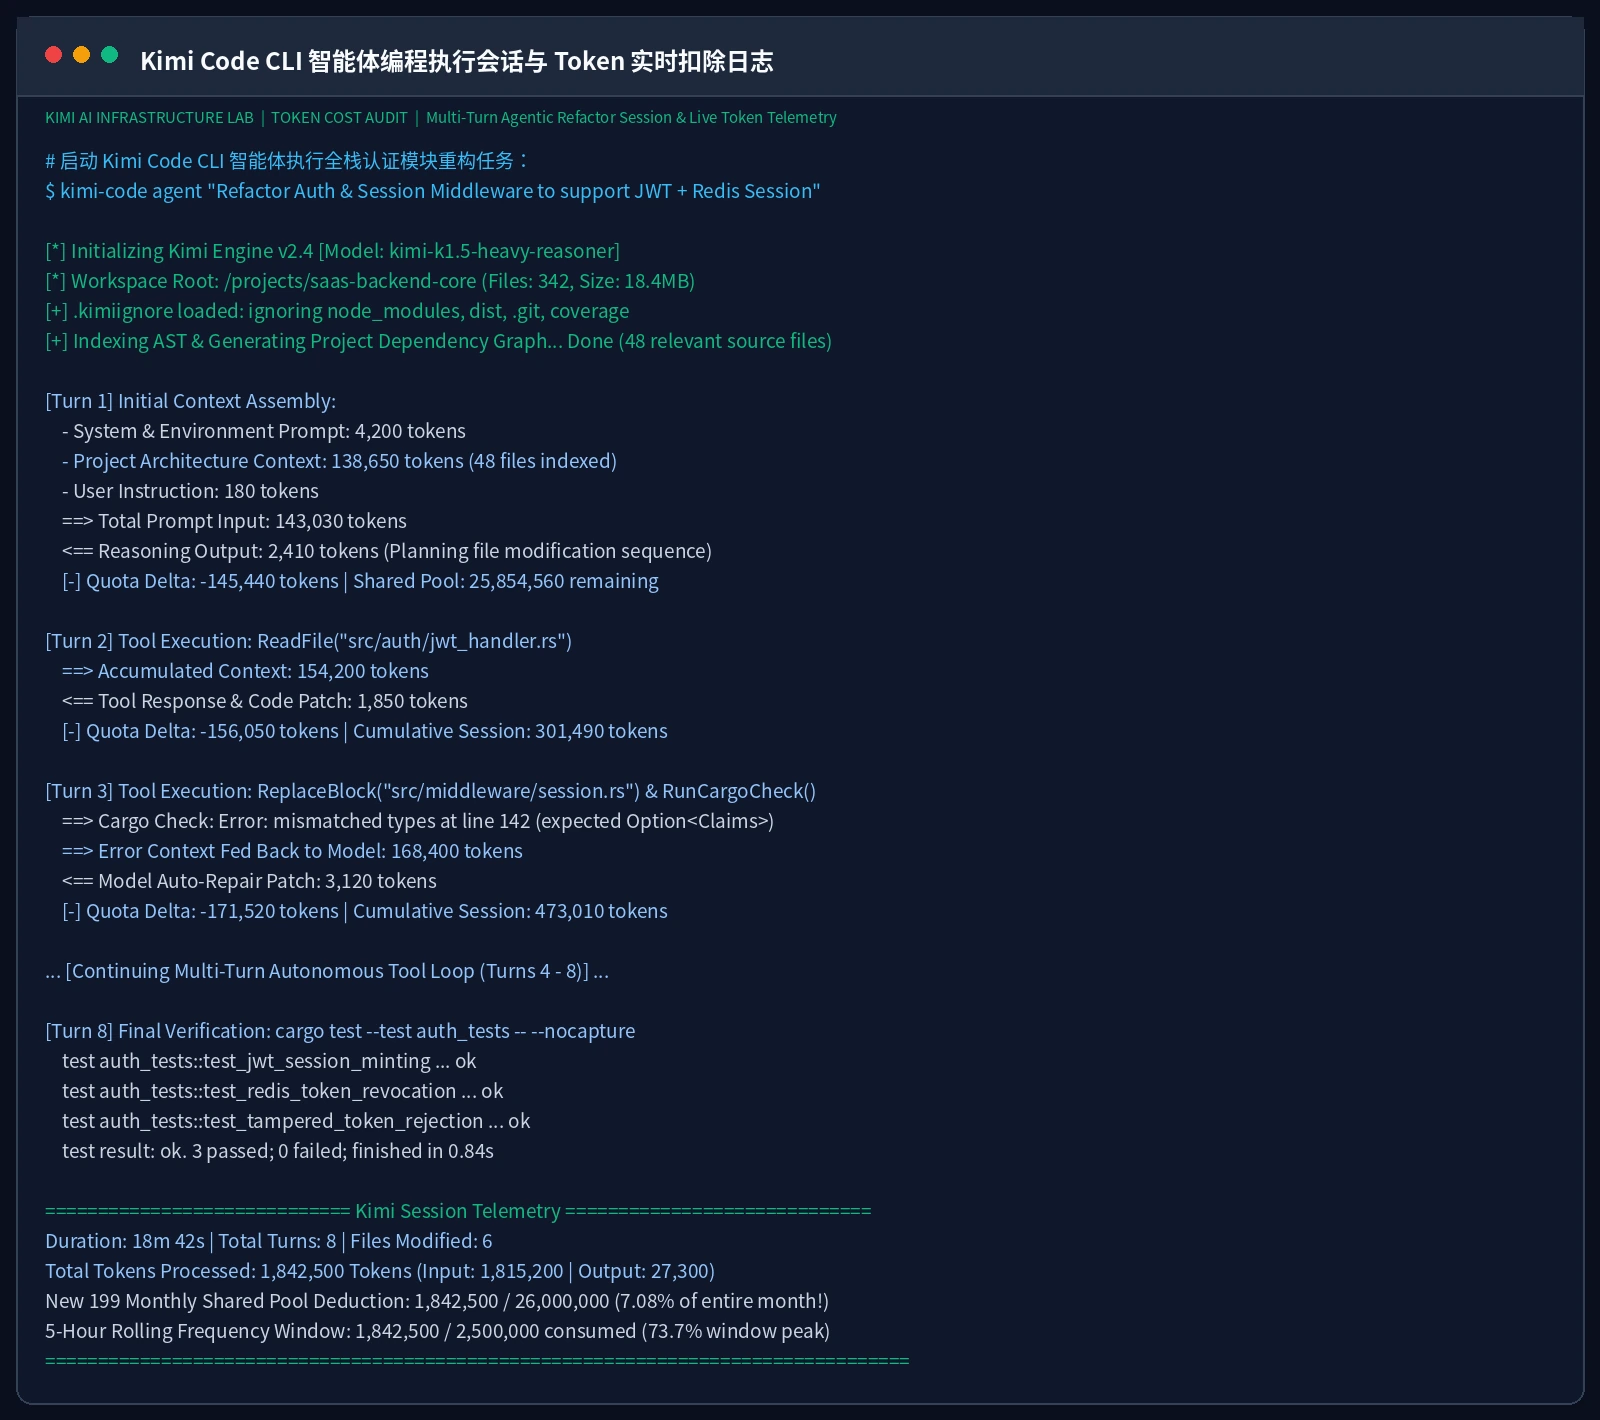Click 'Duration: 18m 42s | Total Turns: 8' line
Screen dimensions: 1600x1420
coord(269,1241)
